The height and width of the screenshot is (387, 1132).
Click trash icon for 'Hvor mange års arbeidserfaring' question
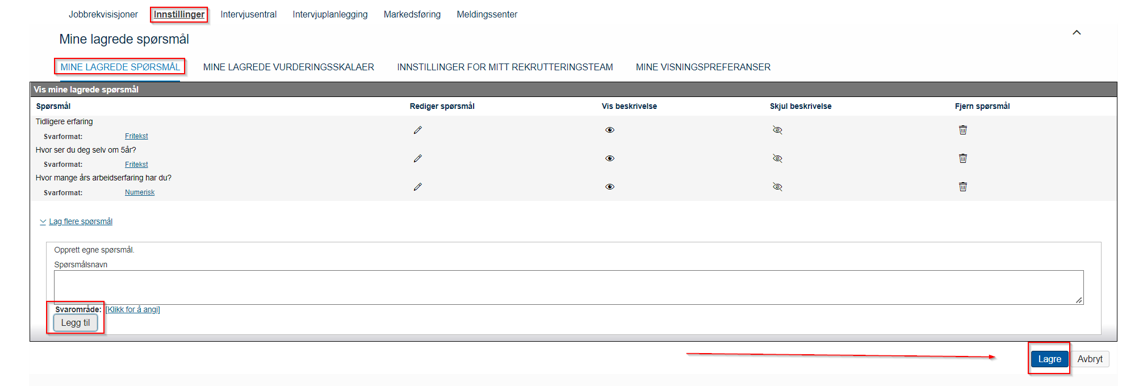coord(962,186)
